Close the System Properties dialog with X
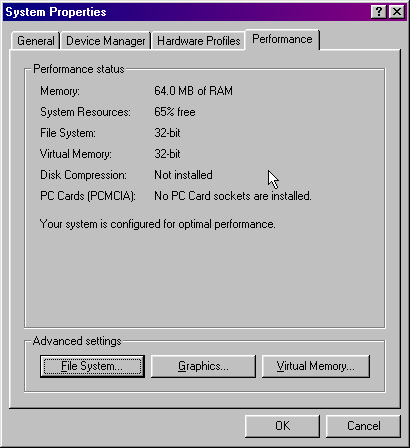 tap(397, 12)
